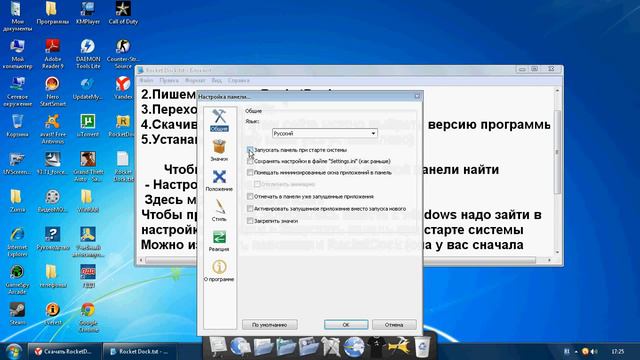Select the uTorrent desktop shortcut
The width and height of the screenshot is (640, 360).
[x=88, y=126]
